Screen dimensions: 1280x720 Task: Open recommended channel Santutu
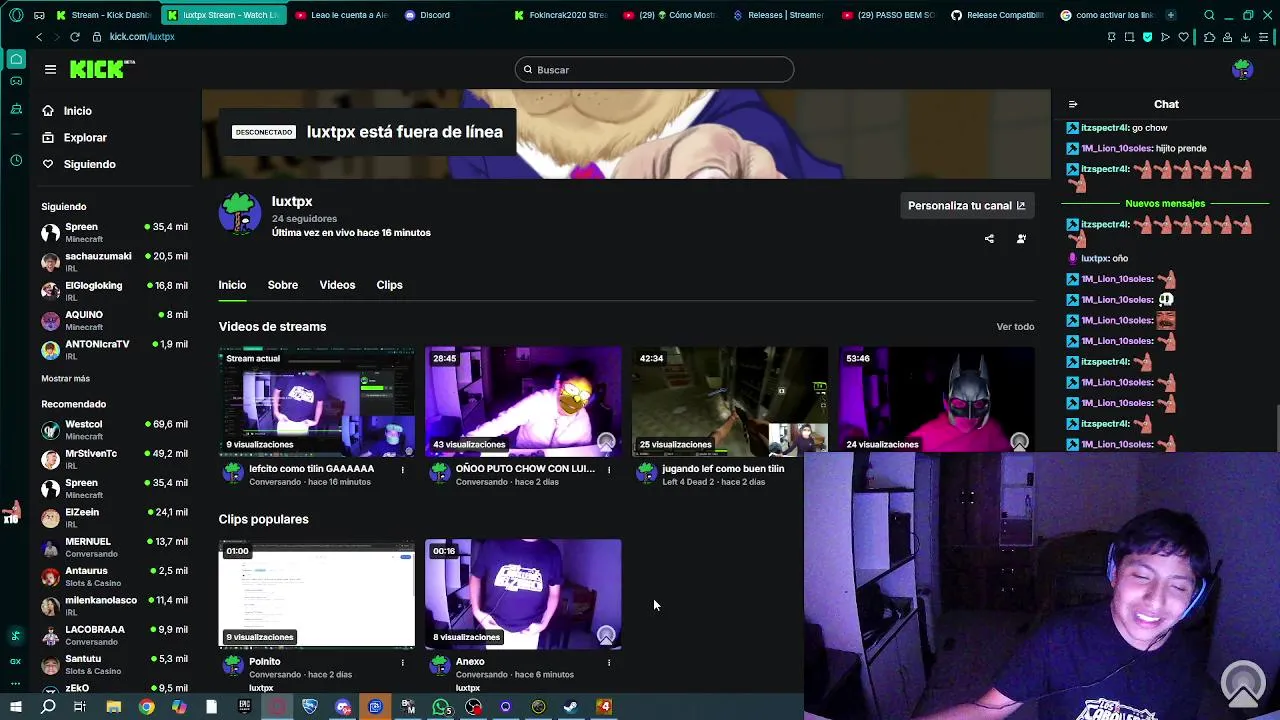pos(114,664)
